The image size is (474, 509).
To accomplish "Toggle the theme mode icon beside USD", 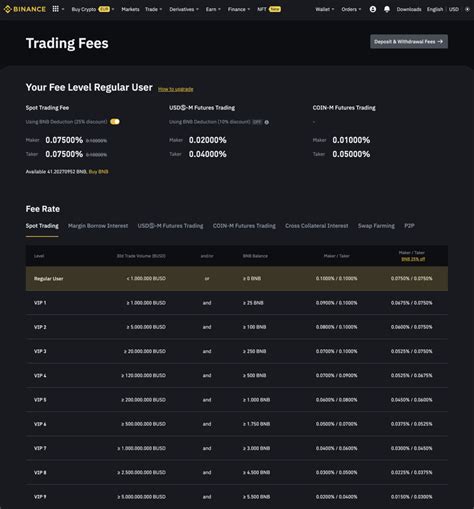I will click(x=467, y=9).
